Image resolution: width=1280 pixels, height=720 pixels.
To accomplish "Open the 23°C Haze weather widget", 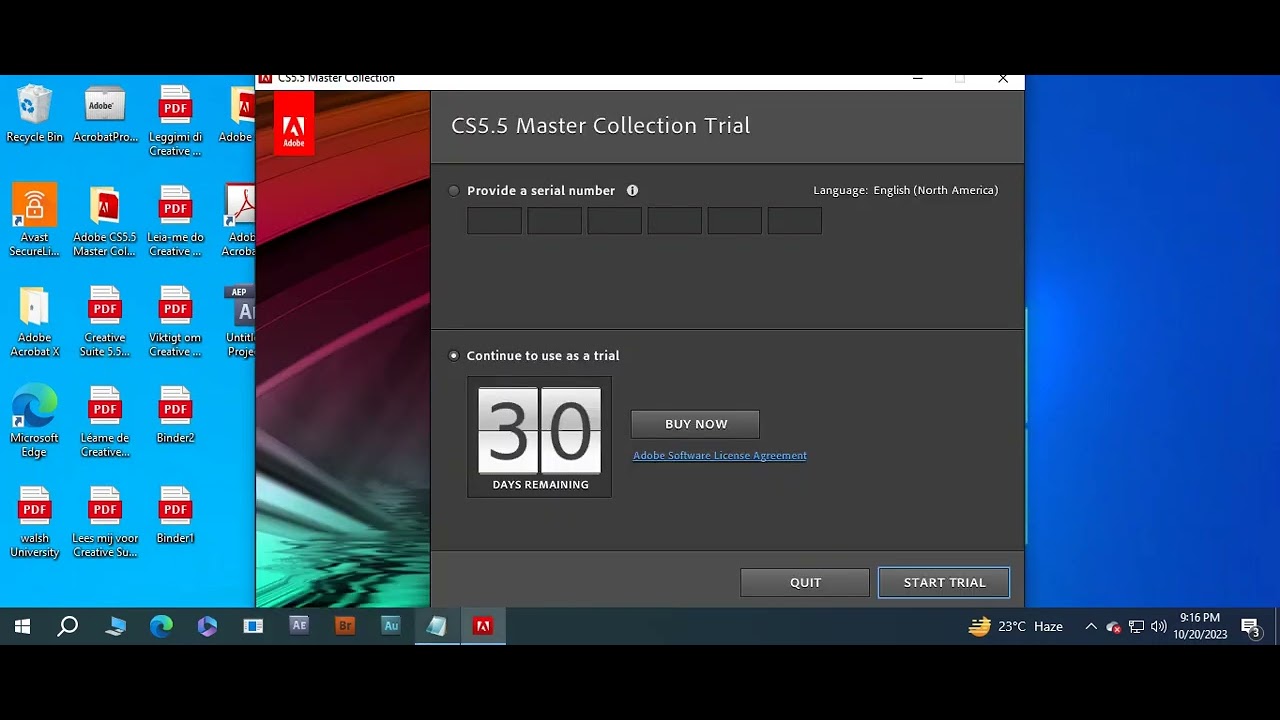I will [x=1015, y=627].
